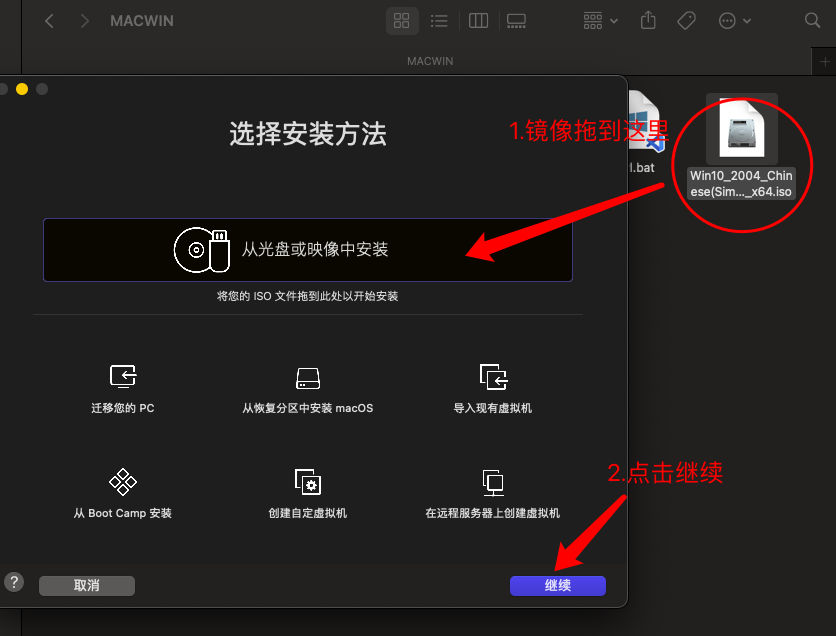Switch Finder to list view

pyautogui.click(x=439, y=21)
